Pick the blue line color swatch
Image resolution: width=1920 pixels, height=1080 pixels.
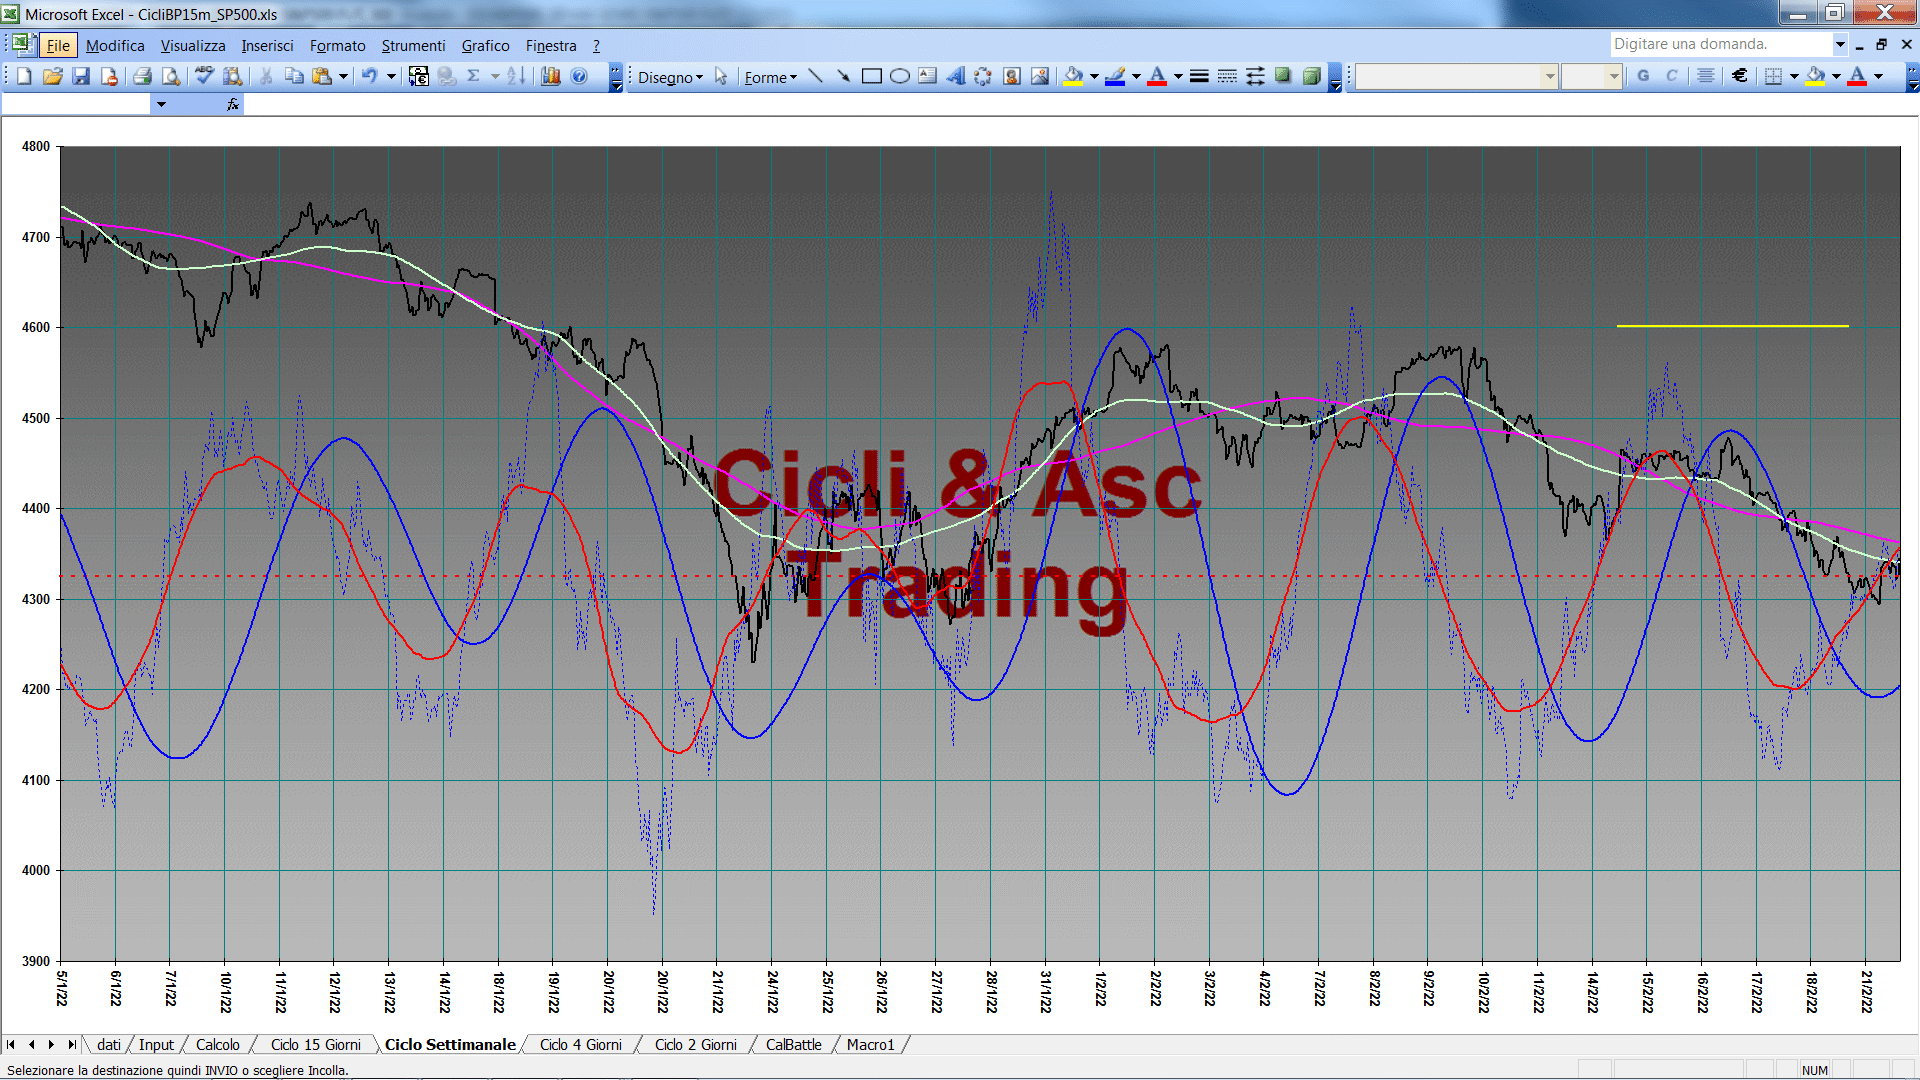1115,76
